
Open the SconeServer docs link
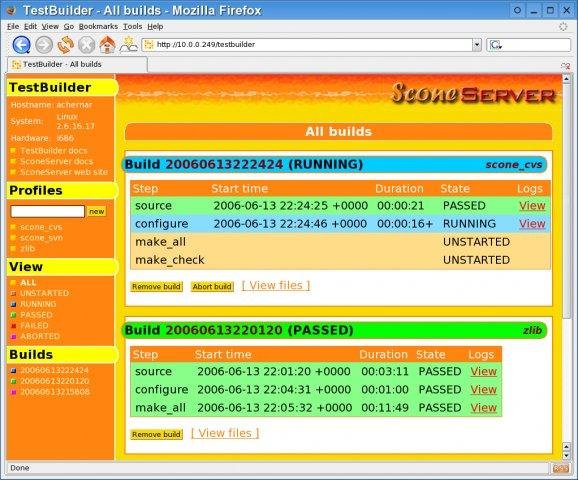(x=56, y=161)
